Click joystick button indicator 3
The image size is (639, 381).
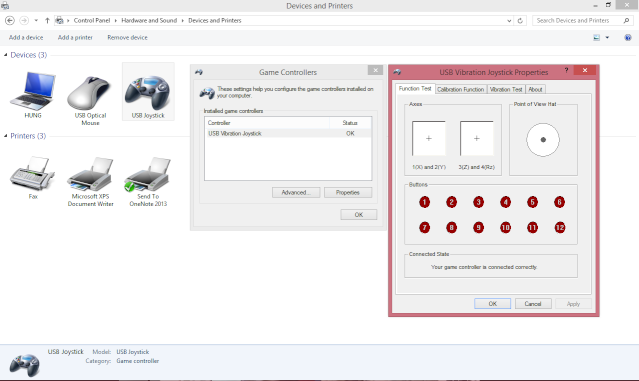click(x=478, y=202)
